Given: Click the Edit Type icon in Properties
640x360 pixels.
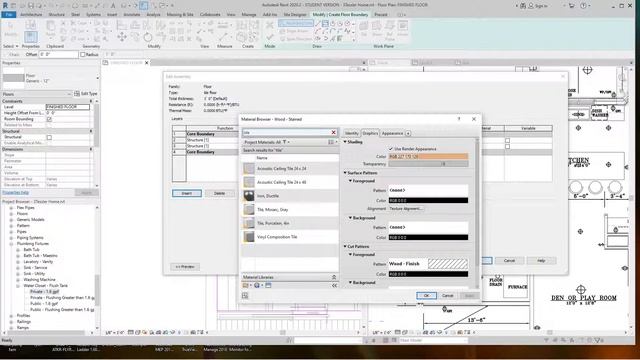Looking at the screenshot, I should coord(77,93).
